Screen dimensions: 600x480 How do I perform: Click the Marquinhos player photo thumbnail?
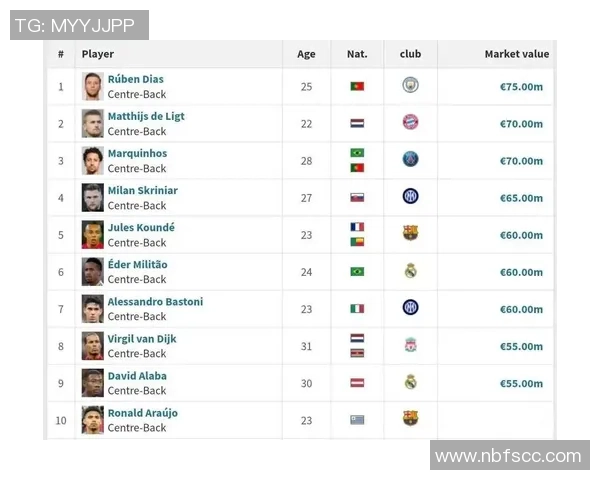93,160
